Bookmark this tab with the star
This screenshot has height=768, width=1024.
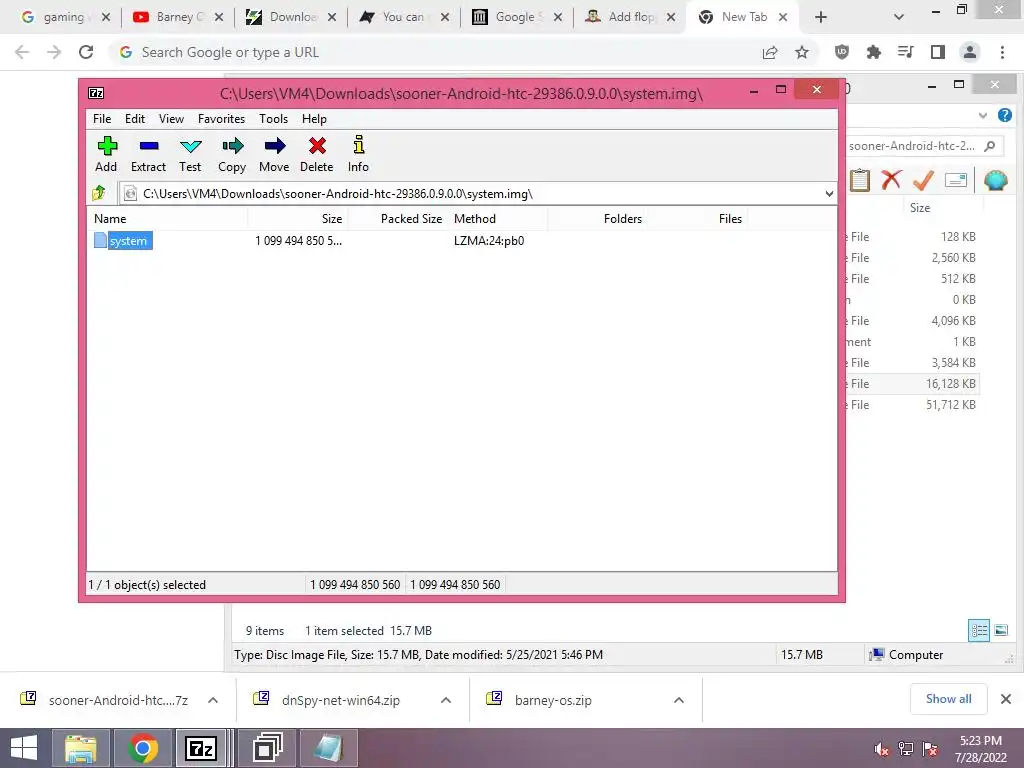tap(802, 52)
